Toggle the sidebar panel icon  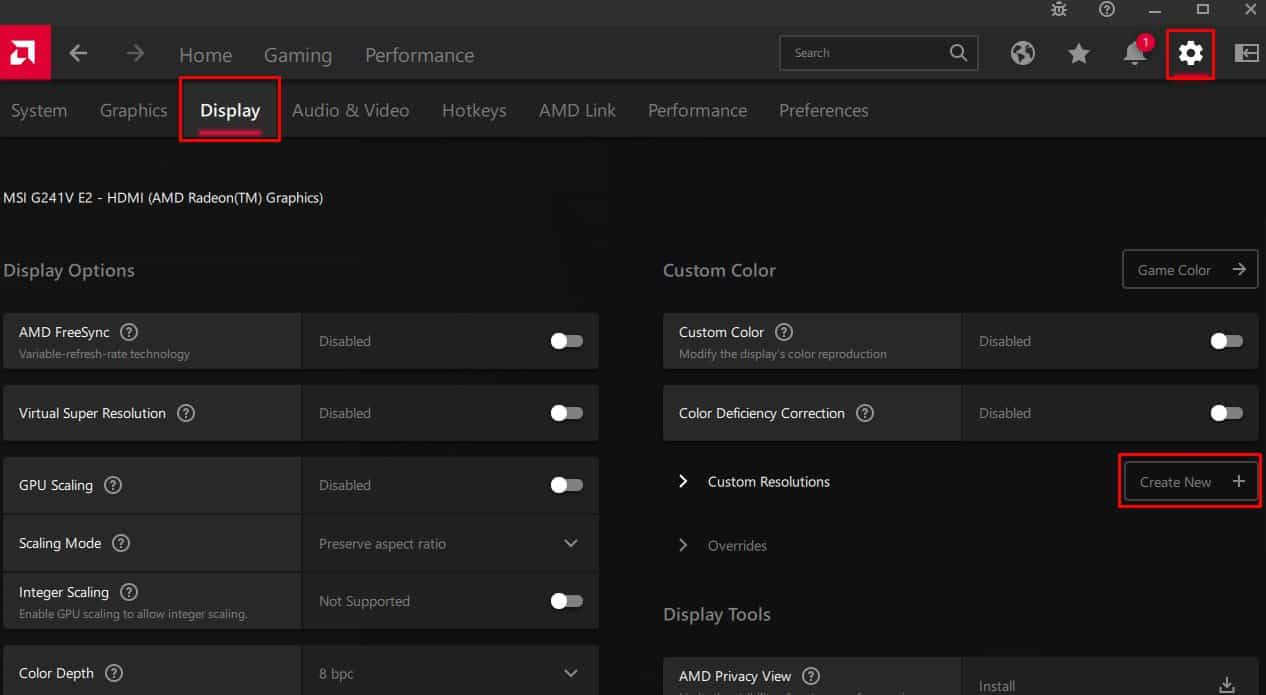pos(1246,53)
